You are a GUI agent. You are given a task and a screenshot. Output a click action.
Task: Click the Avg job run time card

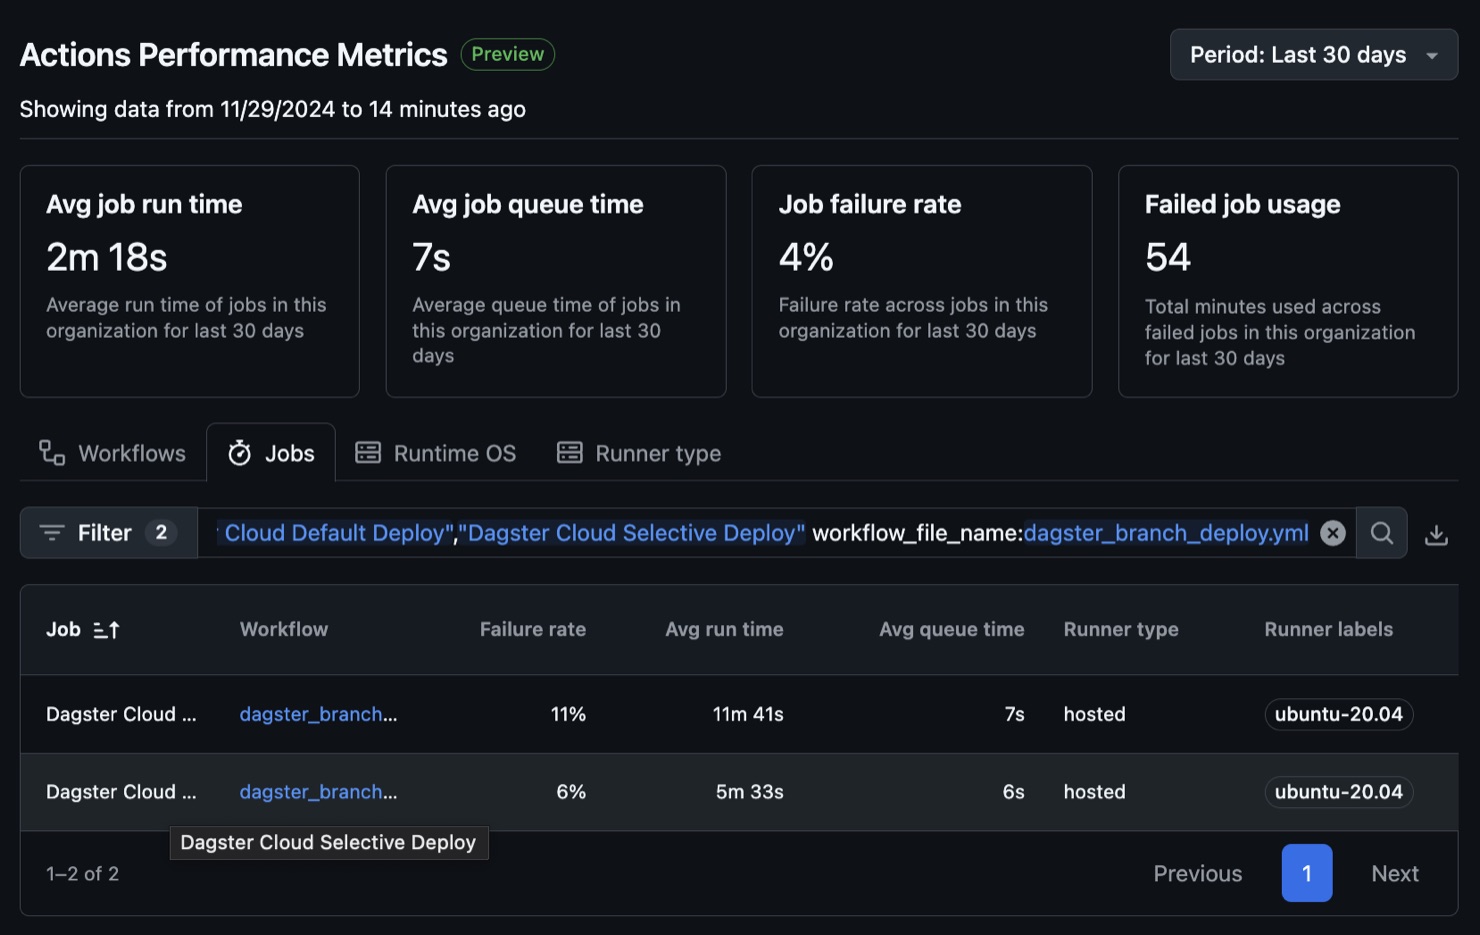click(x=190, y=281)
